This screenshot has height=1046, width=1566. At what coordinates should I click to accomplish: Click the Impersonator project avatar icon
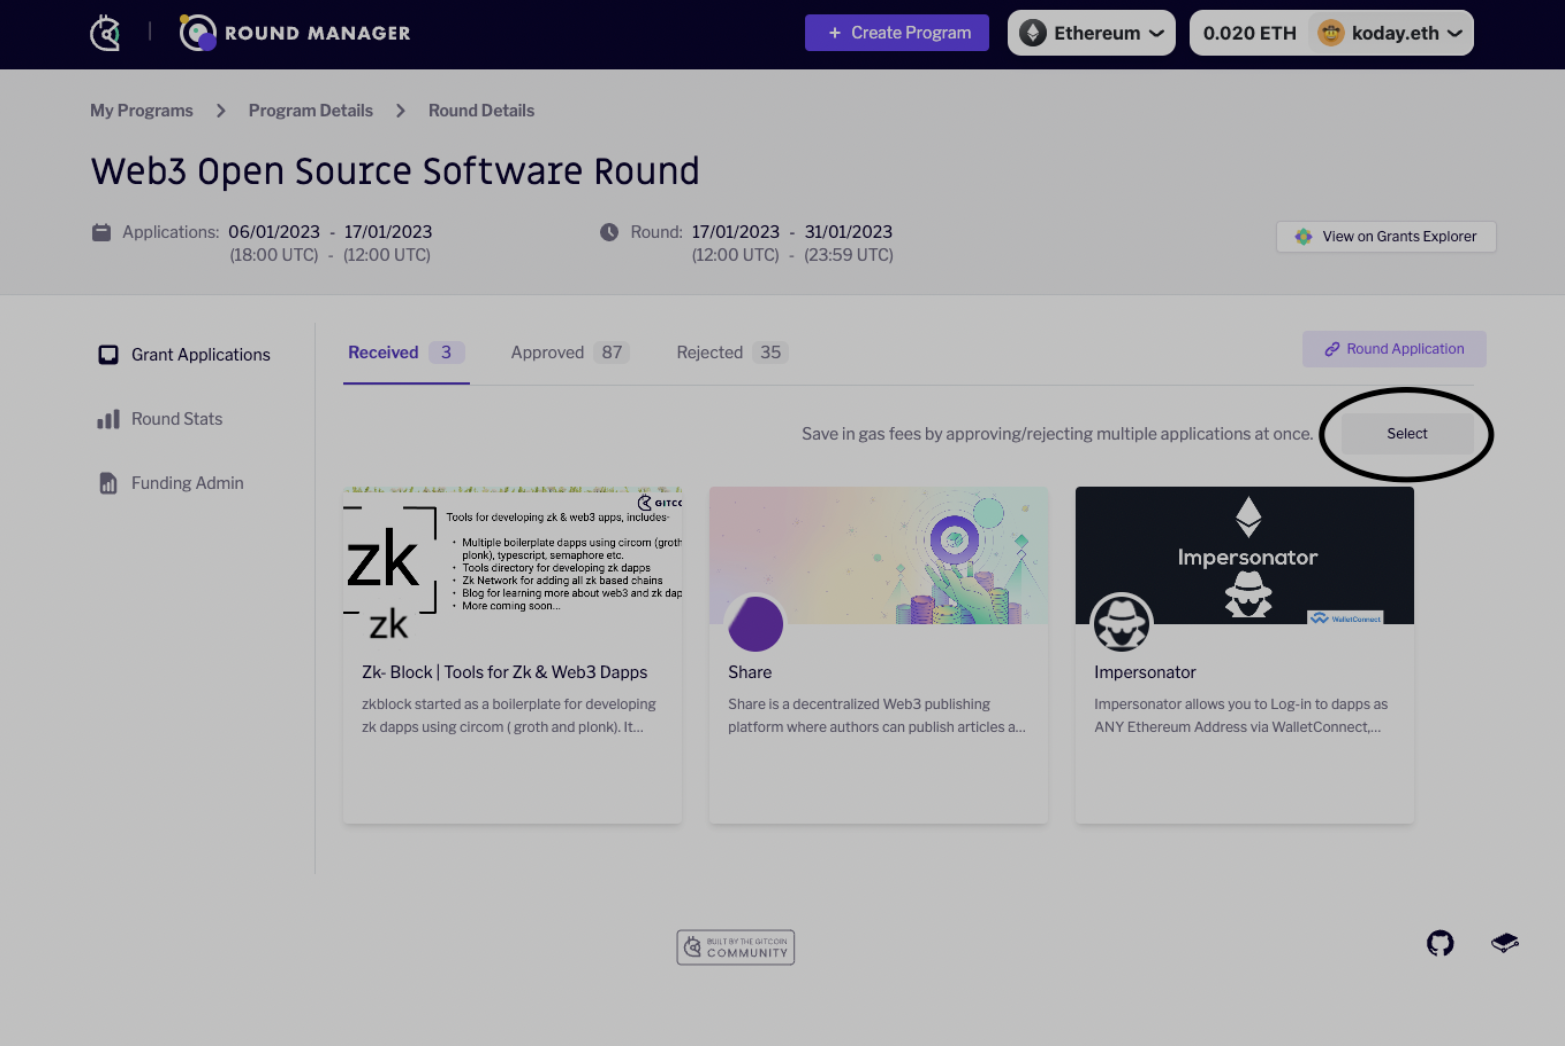[x=1121, y=624]
